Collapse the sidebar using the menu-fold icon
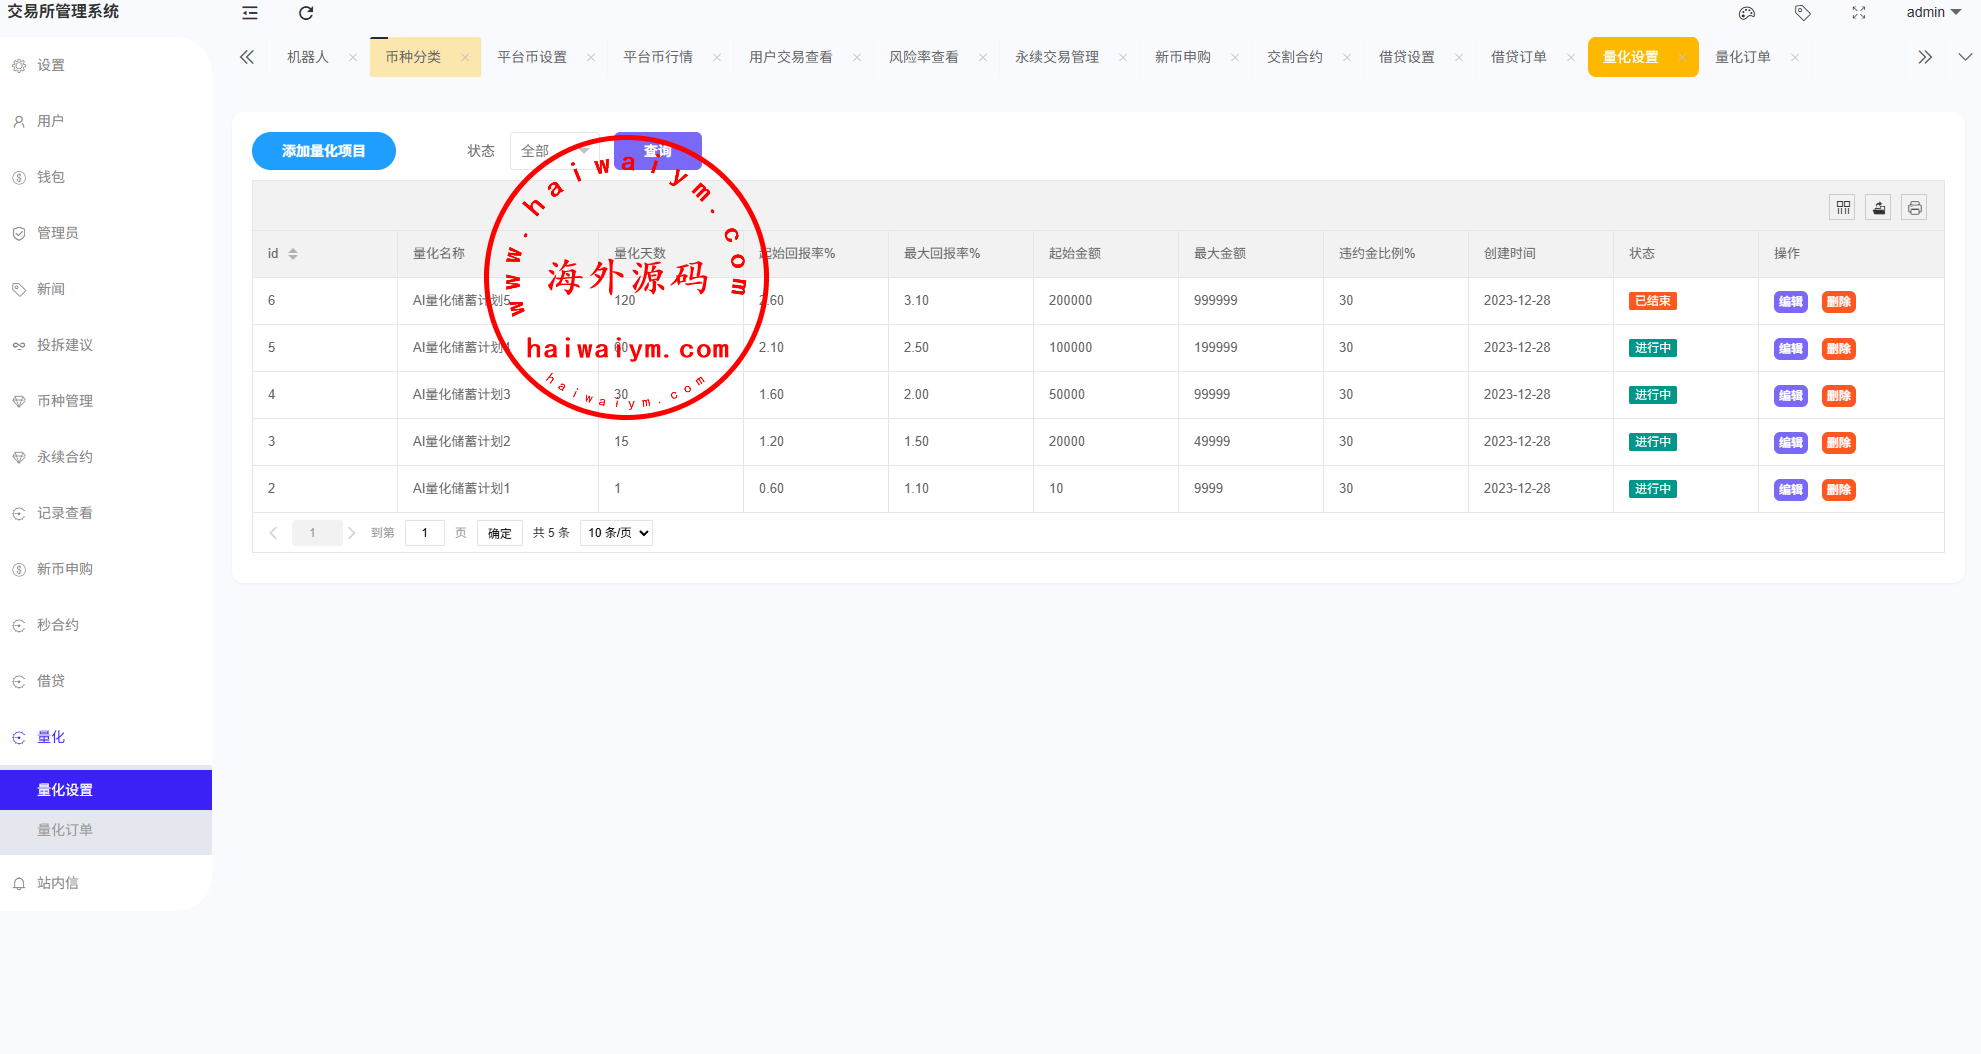Viewport: 1981px width, 1054px height. coord(250,13)
